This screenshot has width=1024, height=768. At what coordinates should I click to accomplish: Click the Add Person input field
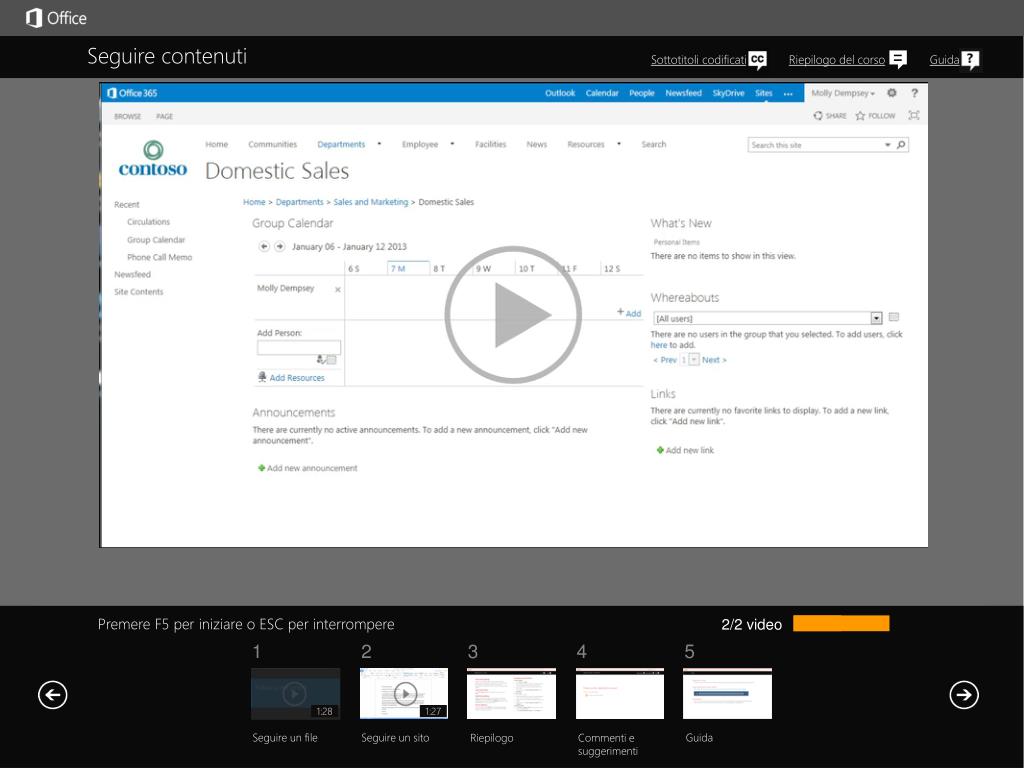coord(298,347)
